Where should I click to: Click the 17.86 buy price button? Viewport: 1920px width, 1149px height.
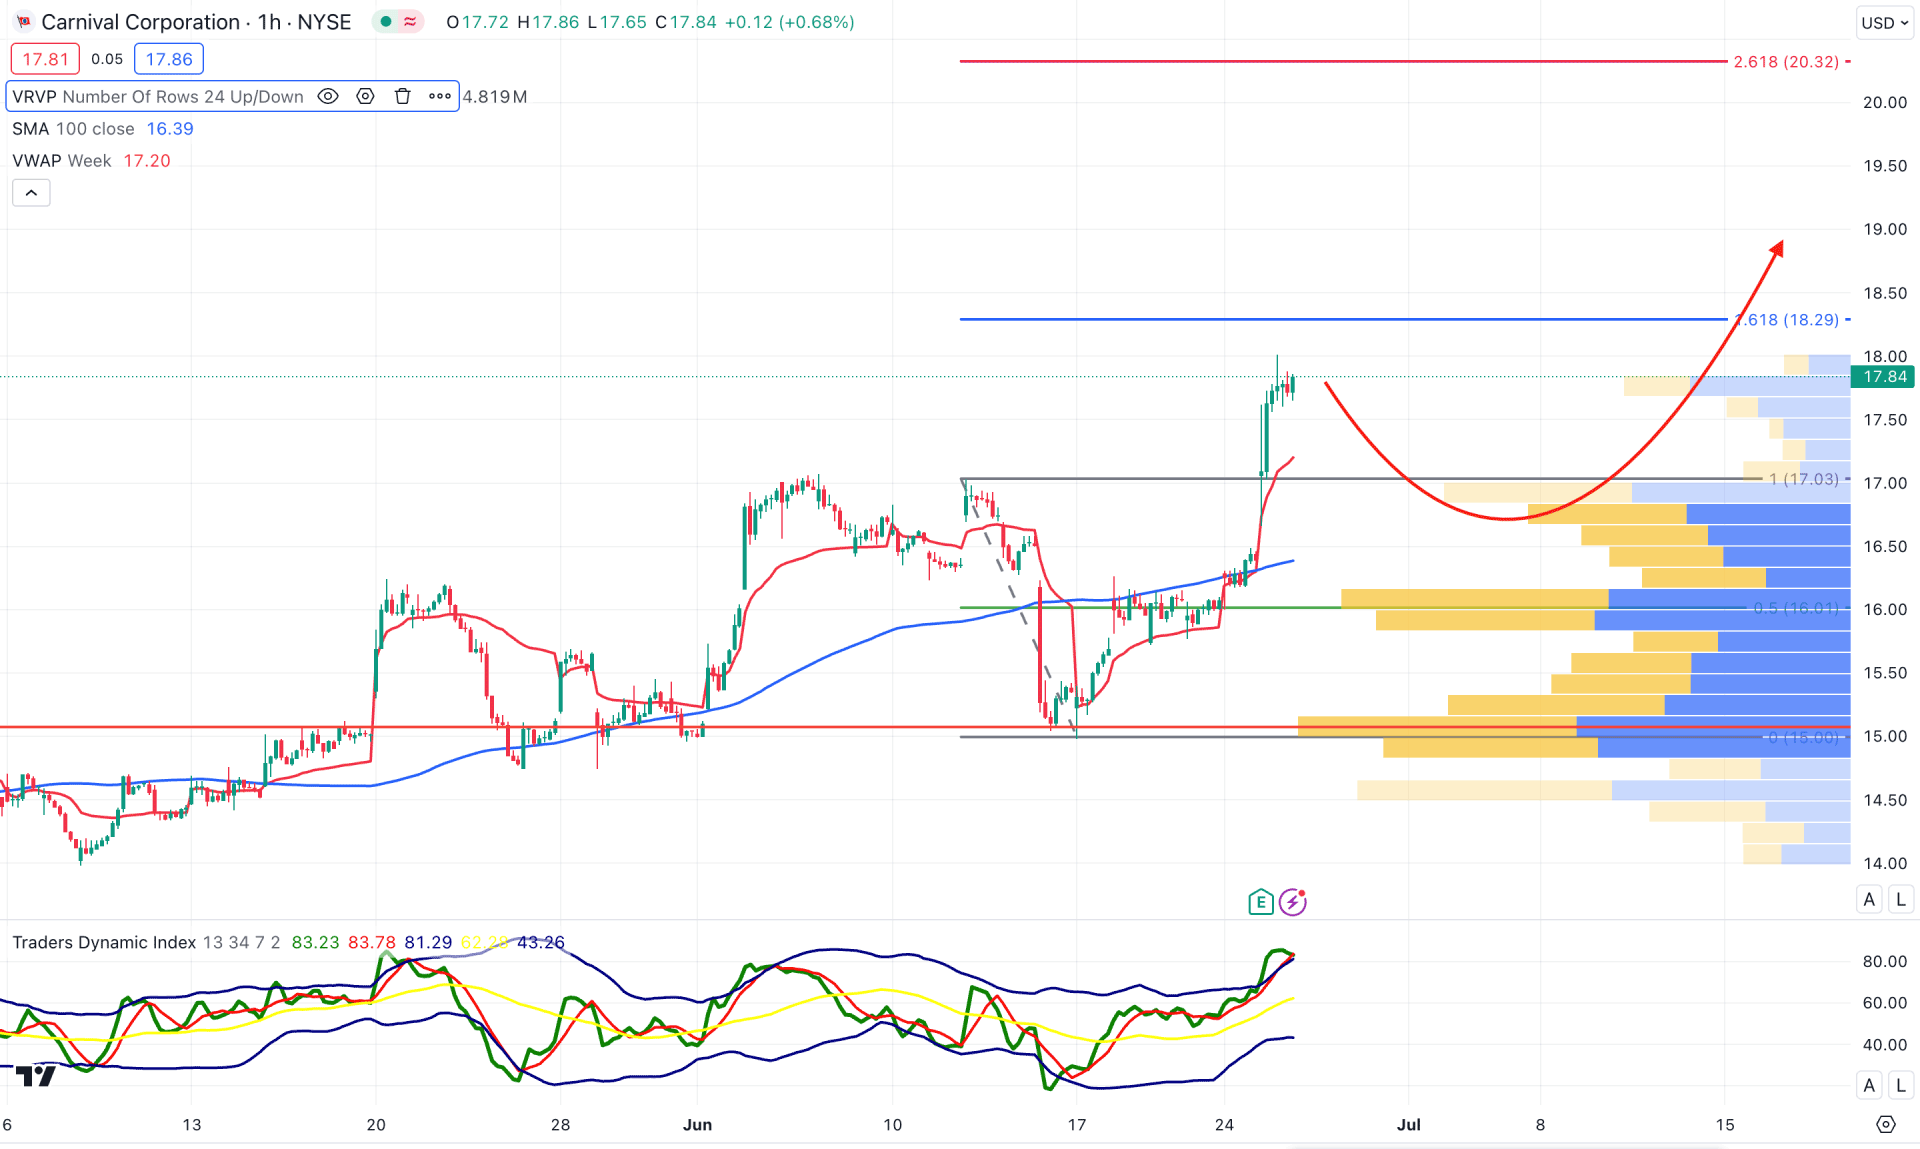click(x=169, y=59)
